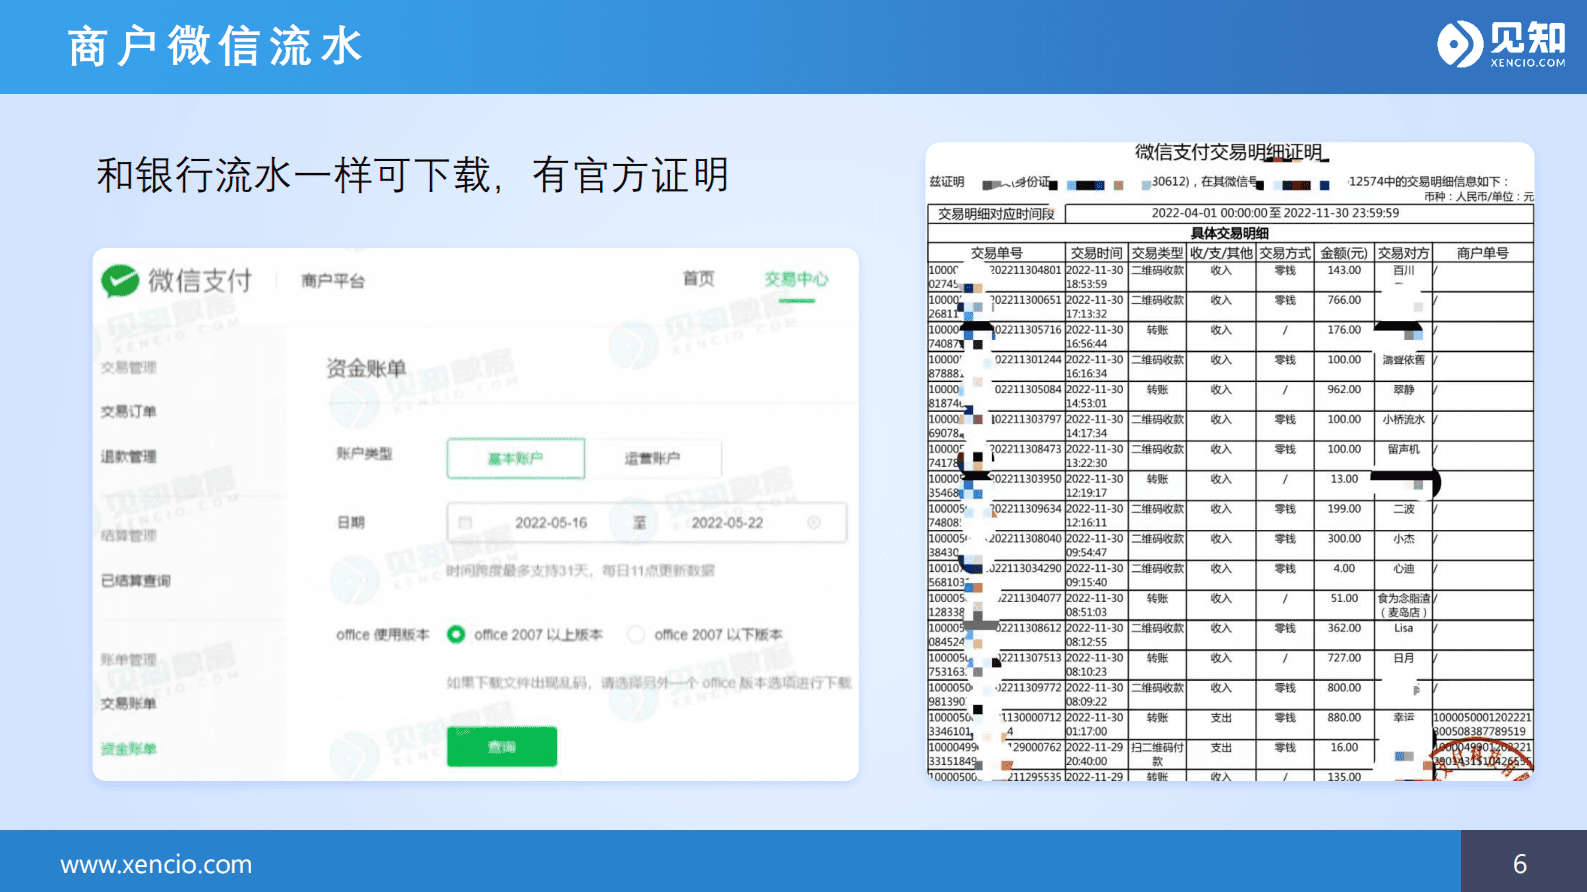Select 运营账户 account type
The image size is (1587, 892).
pos(653,458)
